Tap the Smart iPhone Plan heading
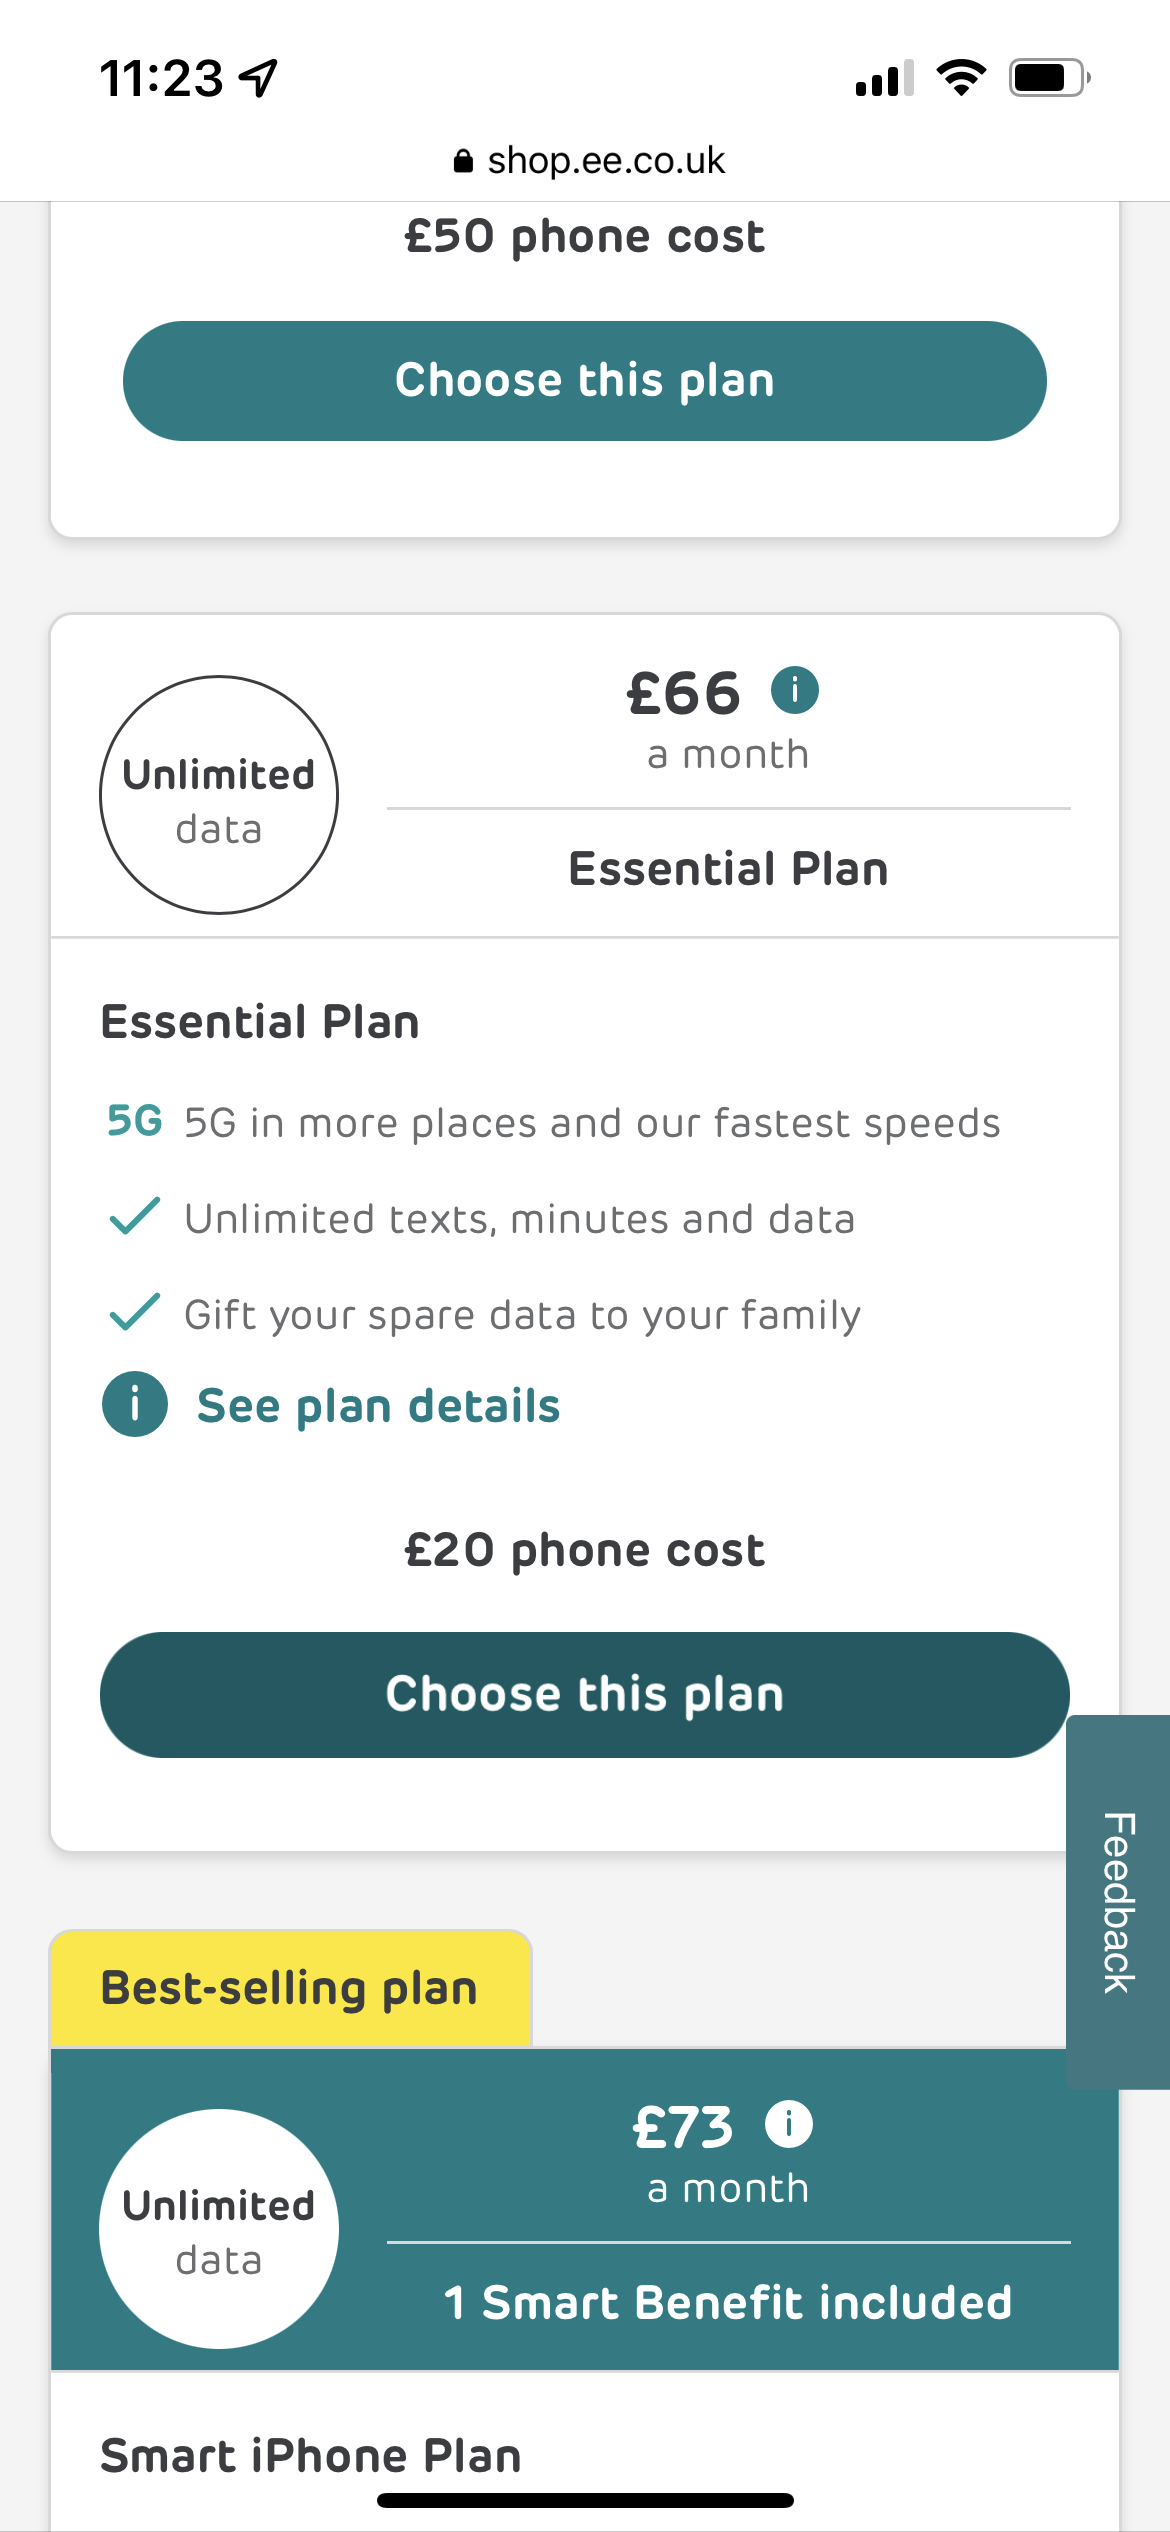This screenshot has height=2532, width=1170. pos(311,2455)
